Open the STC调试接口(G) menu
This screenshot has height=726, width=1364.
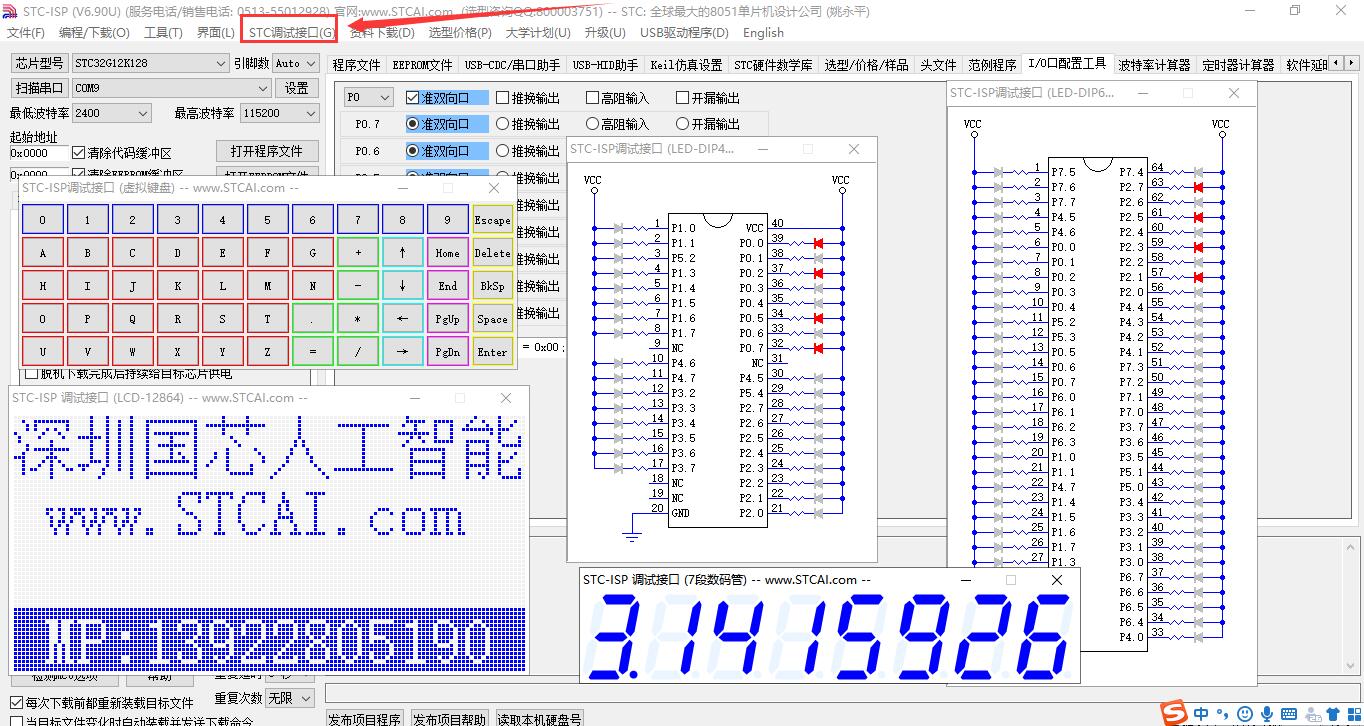coord(290,32)
